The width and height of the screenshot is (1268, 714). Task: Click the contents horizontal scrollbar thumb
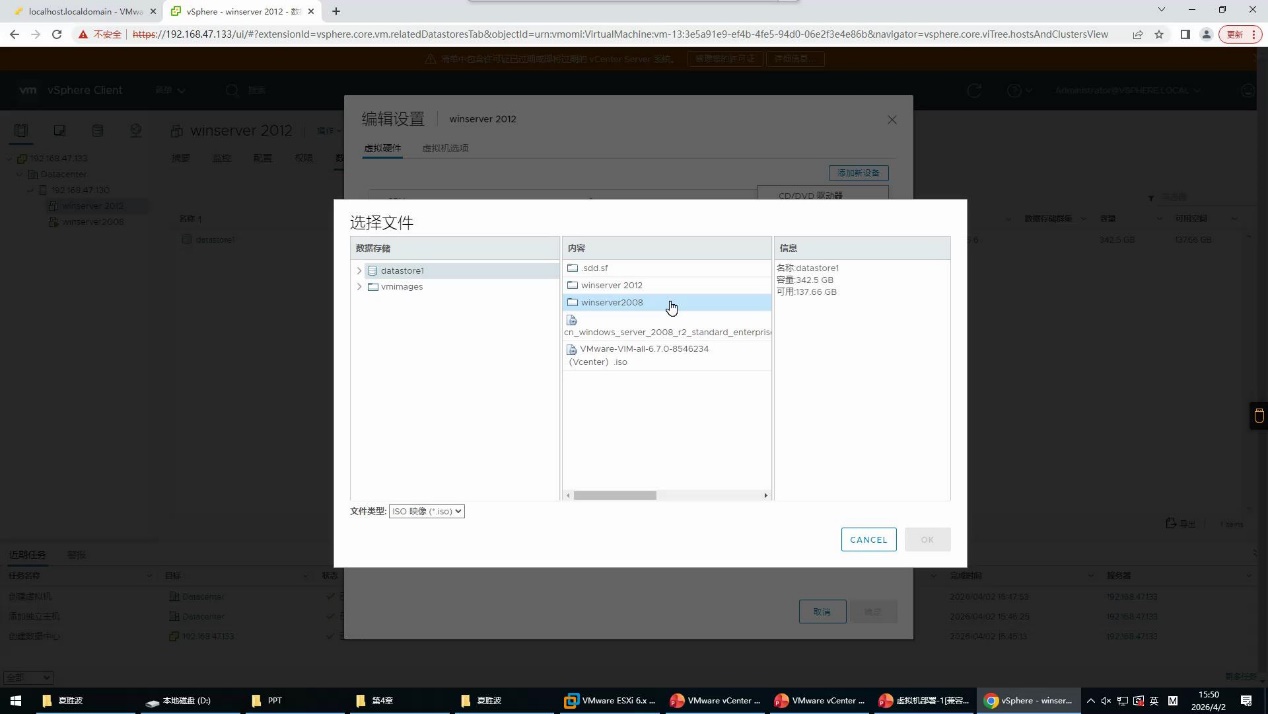point(614,495)
